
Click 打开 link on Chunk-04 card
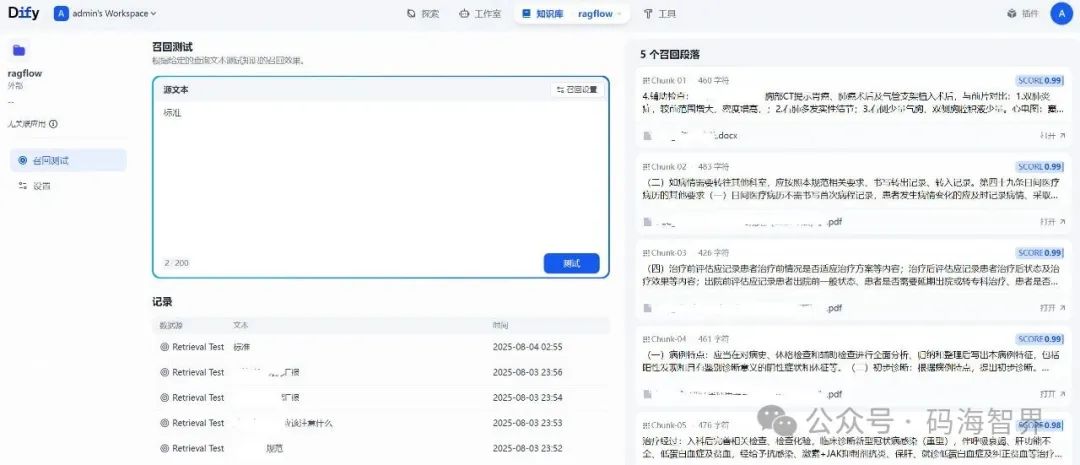(x=1052, y=394)
